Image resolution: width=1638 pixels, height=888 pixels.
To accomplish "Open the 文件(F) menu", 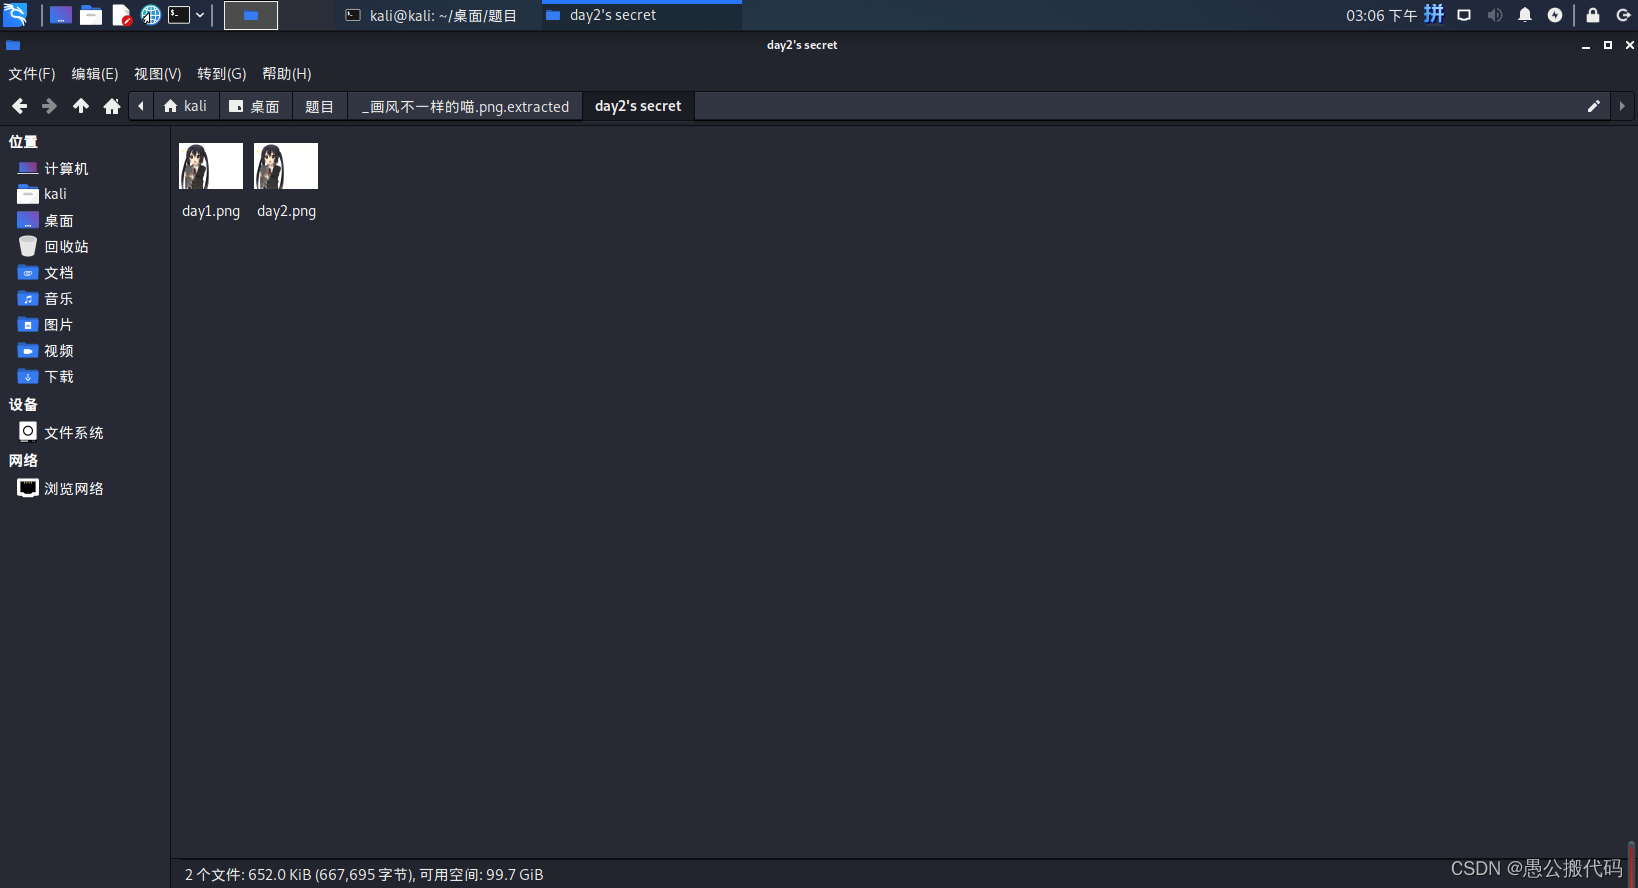I will coord(32,74).
